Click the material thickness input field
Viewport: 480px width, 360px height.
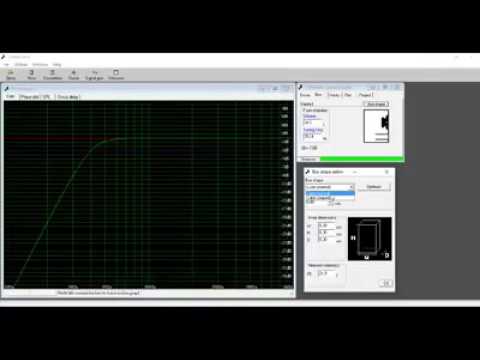(x=326, y=274)
